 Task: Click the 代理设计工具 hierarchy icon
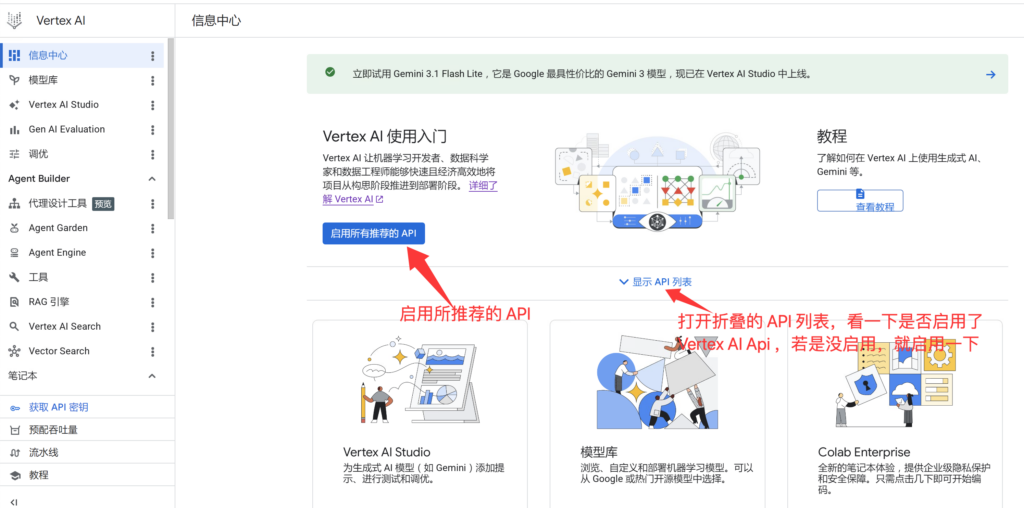(x=14, y=204)
